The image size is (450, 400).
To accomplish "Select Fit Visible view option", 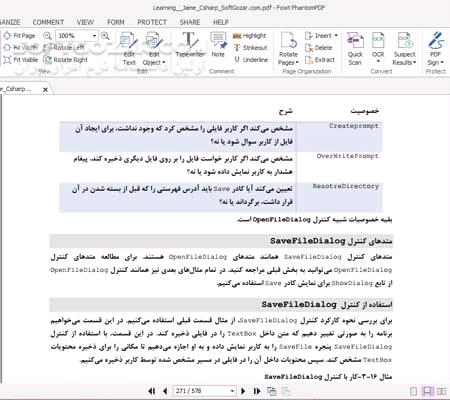I will coord(21,60).
